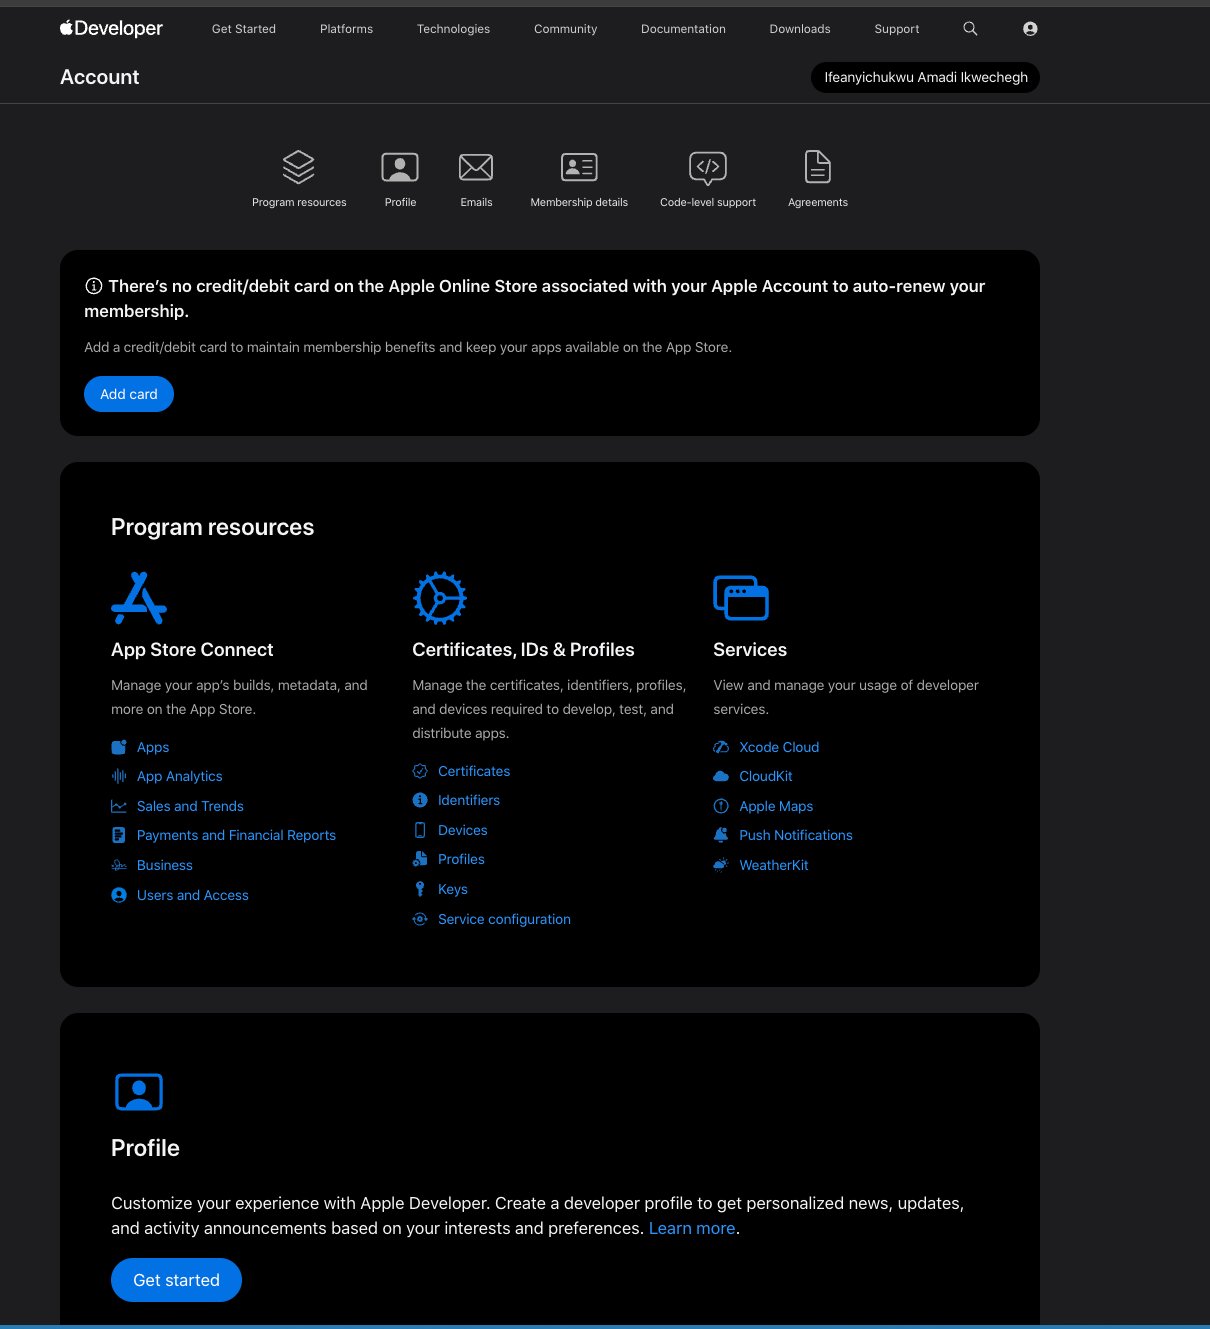Open the Apple Maps link
The height and width of the screenshot is (1329, 1210).
[776, 806]
